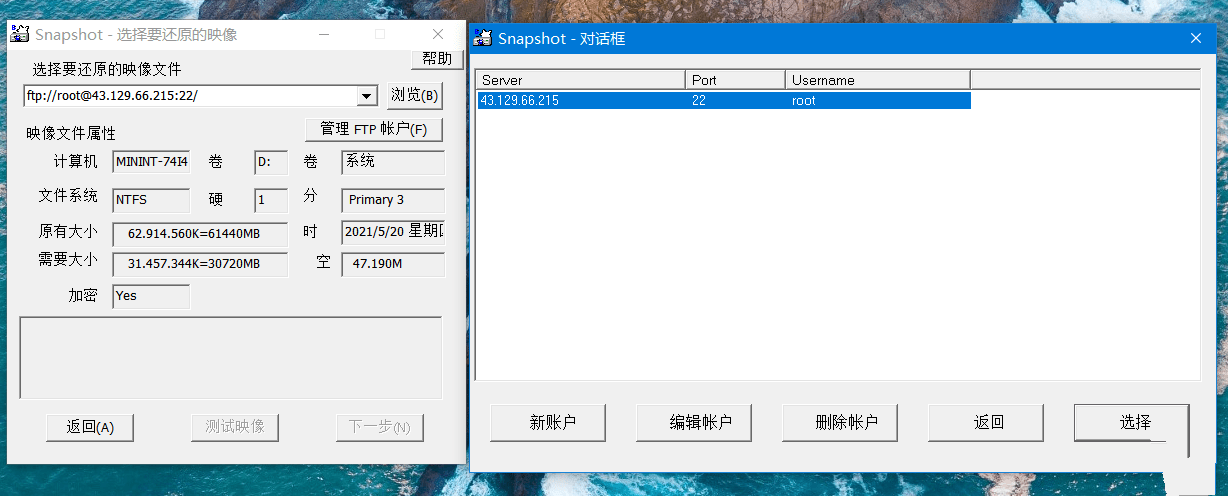
Task: Close the restore image selection window
Action: [438, 34]
